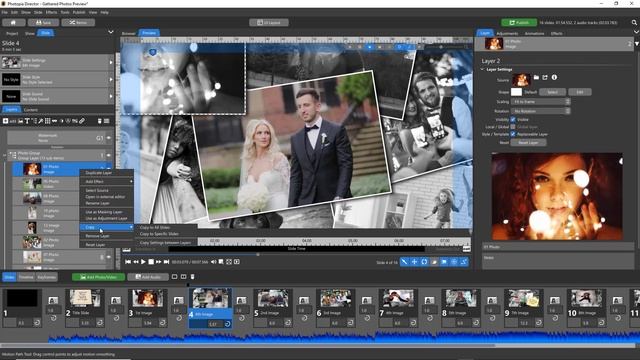Browse source file with folder icon
Screen dimensions: 640x360
tap(536, 77)
